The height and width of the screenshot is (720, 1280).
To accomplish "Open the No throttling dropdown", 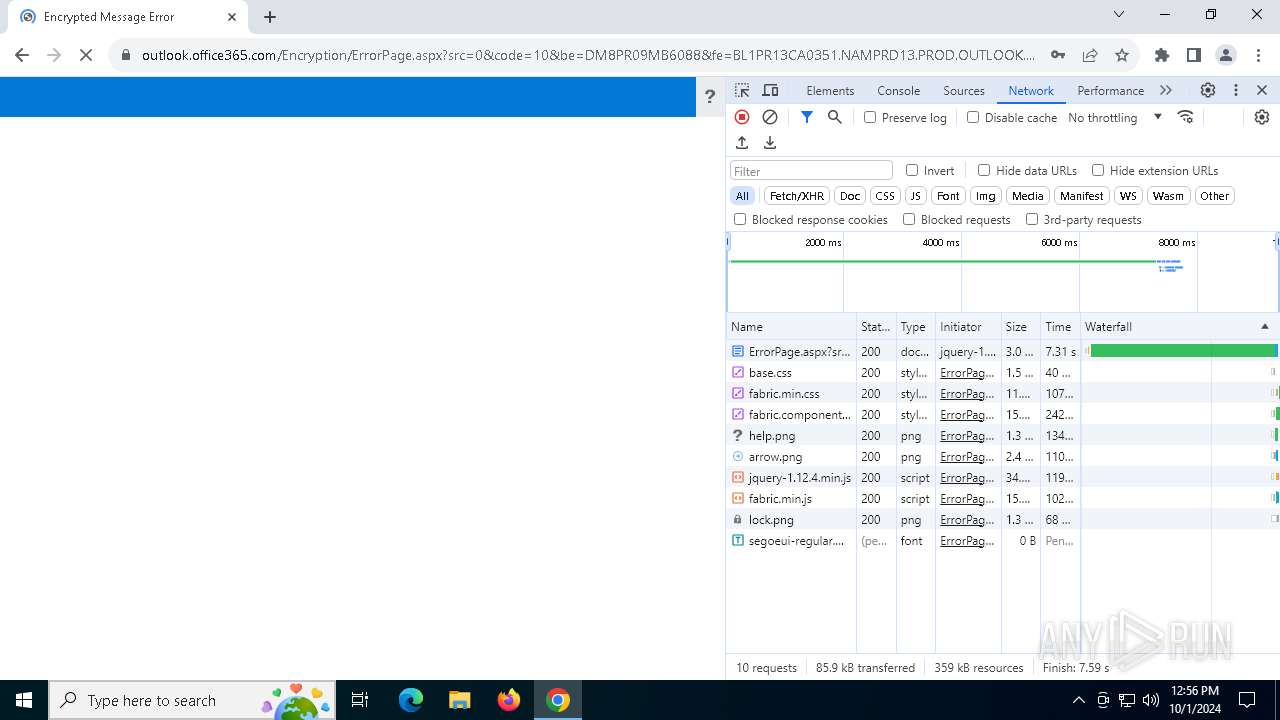I will [x=1115, y=117].
